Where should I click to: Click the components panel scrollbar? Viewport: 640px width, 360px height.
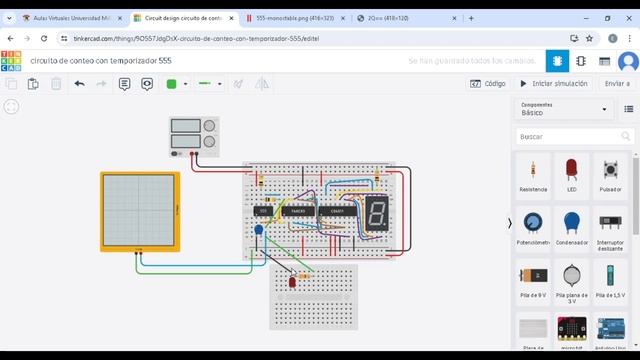coord(636,196)
